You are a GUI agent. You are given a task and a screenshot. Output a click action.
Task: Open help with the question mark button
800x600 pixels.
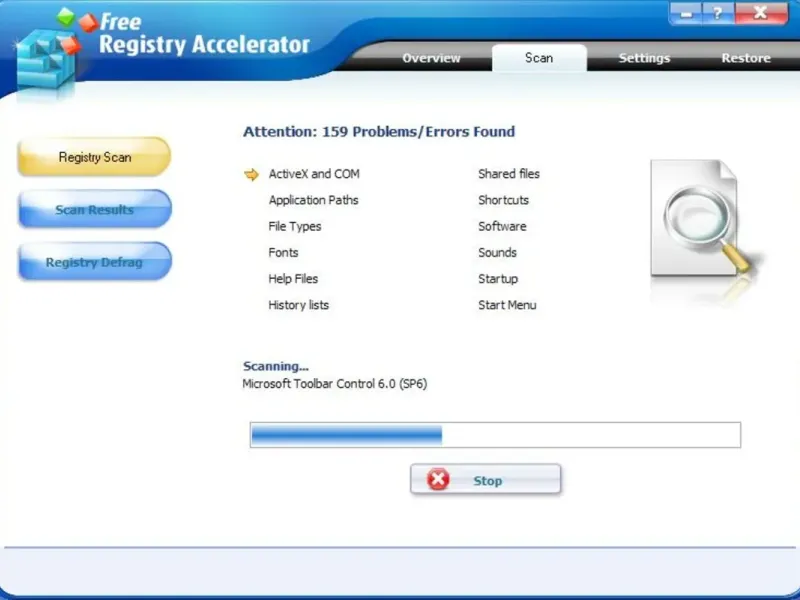(x=718, y=13)
